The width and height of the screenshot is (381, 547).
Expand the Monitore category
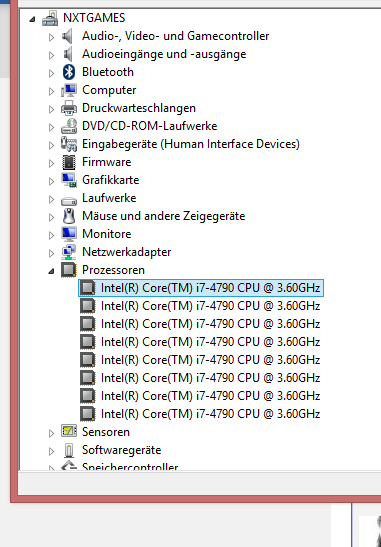coord(52,235)
